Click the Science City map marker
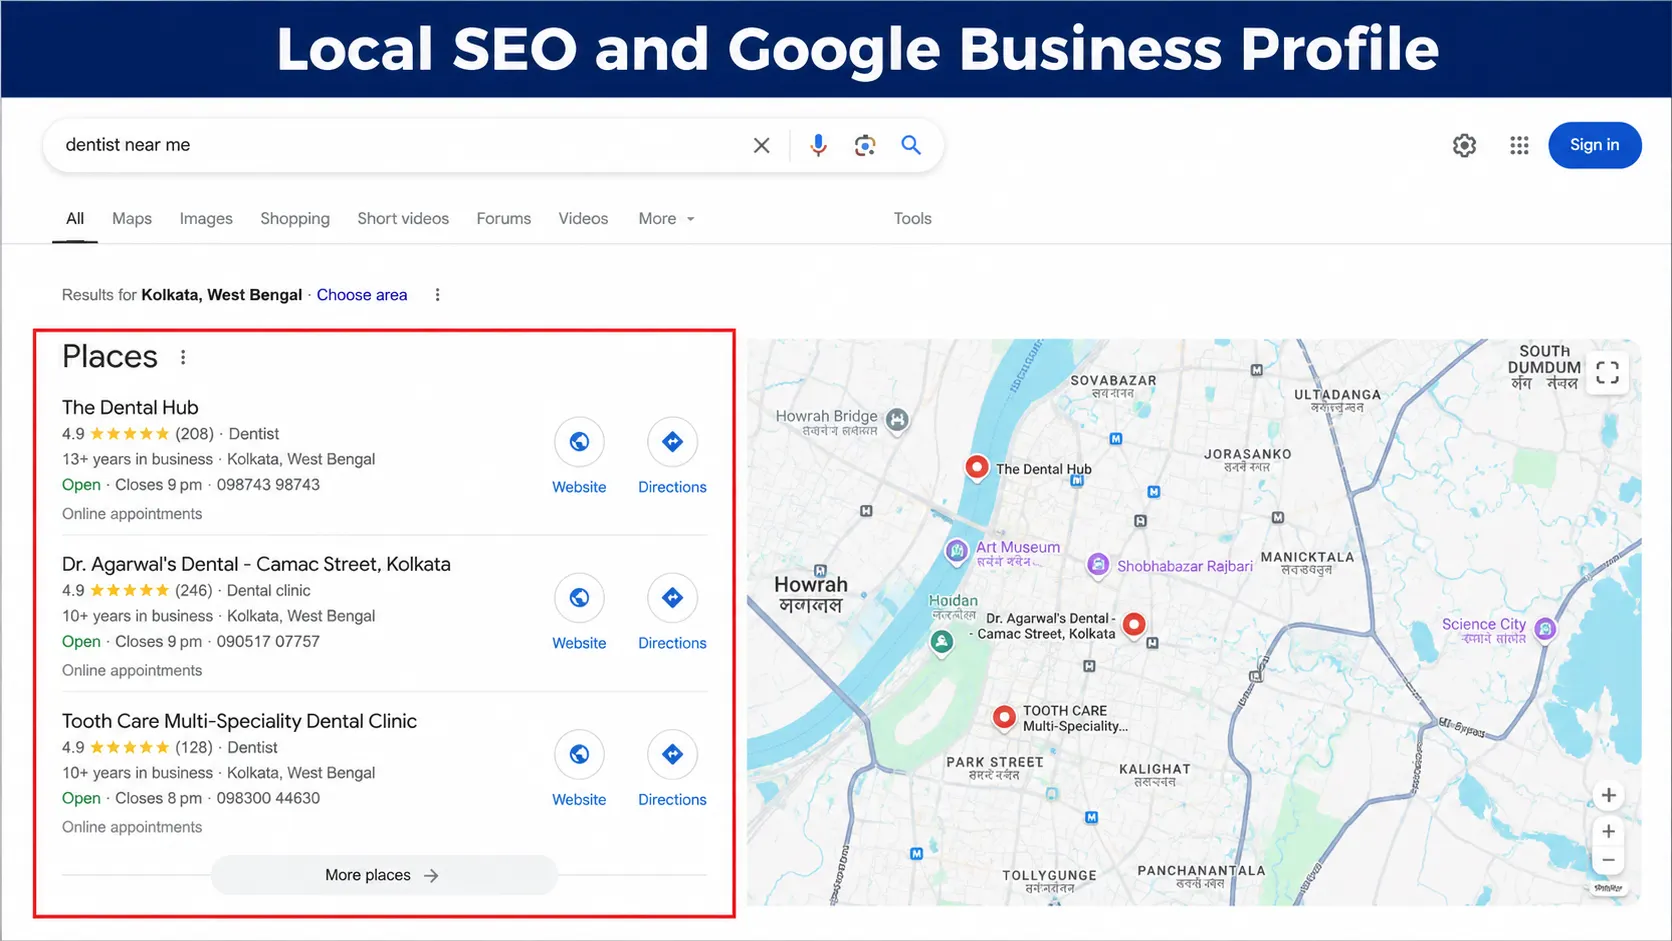 pyautogui.click(x=1545, y=629)
